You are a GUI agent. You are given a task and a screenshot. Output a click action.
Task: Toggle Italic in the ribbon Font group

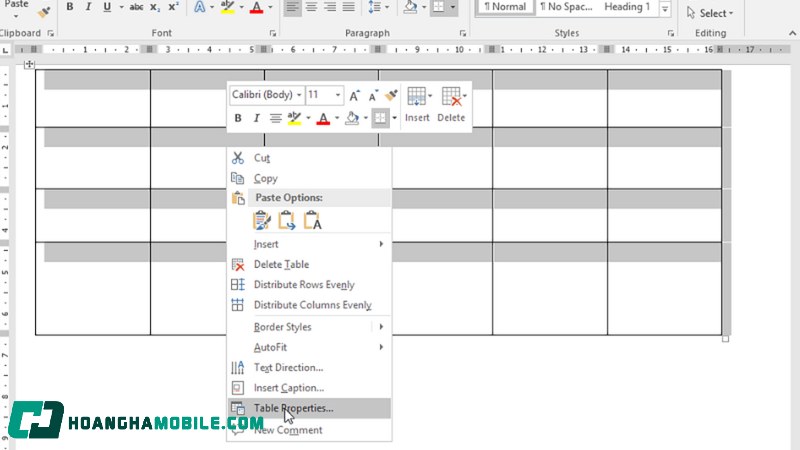pos(88,7)
